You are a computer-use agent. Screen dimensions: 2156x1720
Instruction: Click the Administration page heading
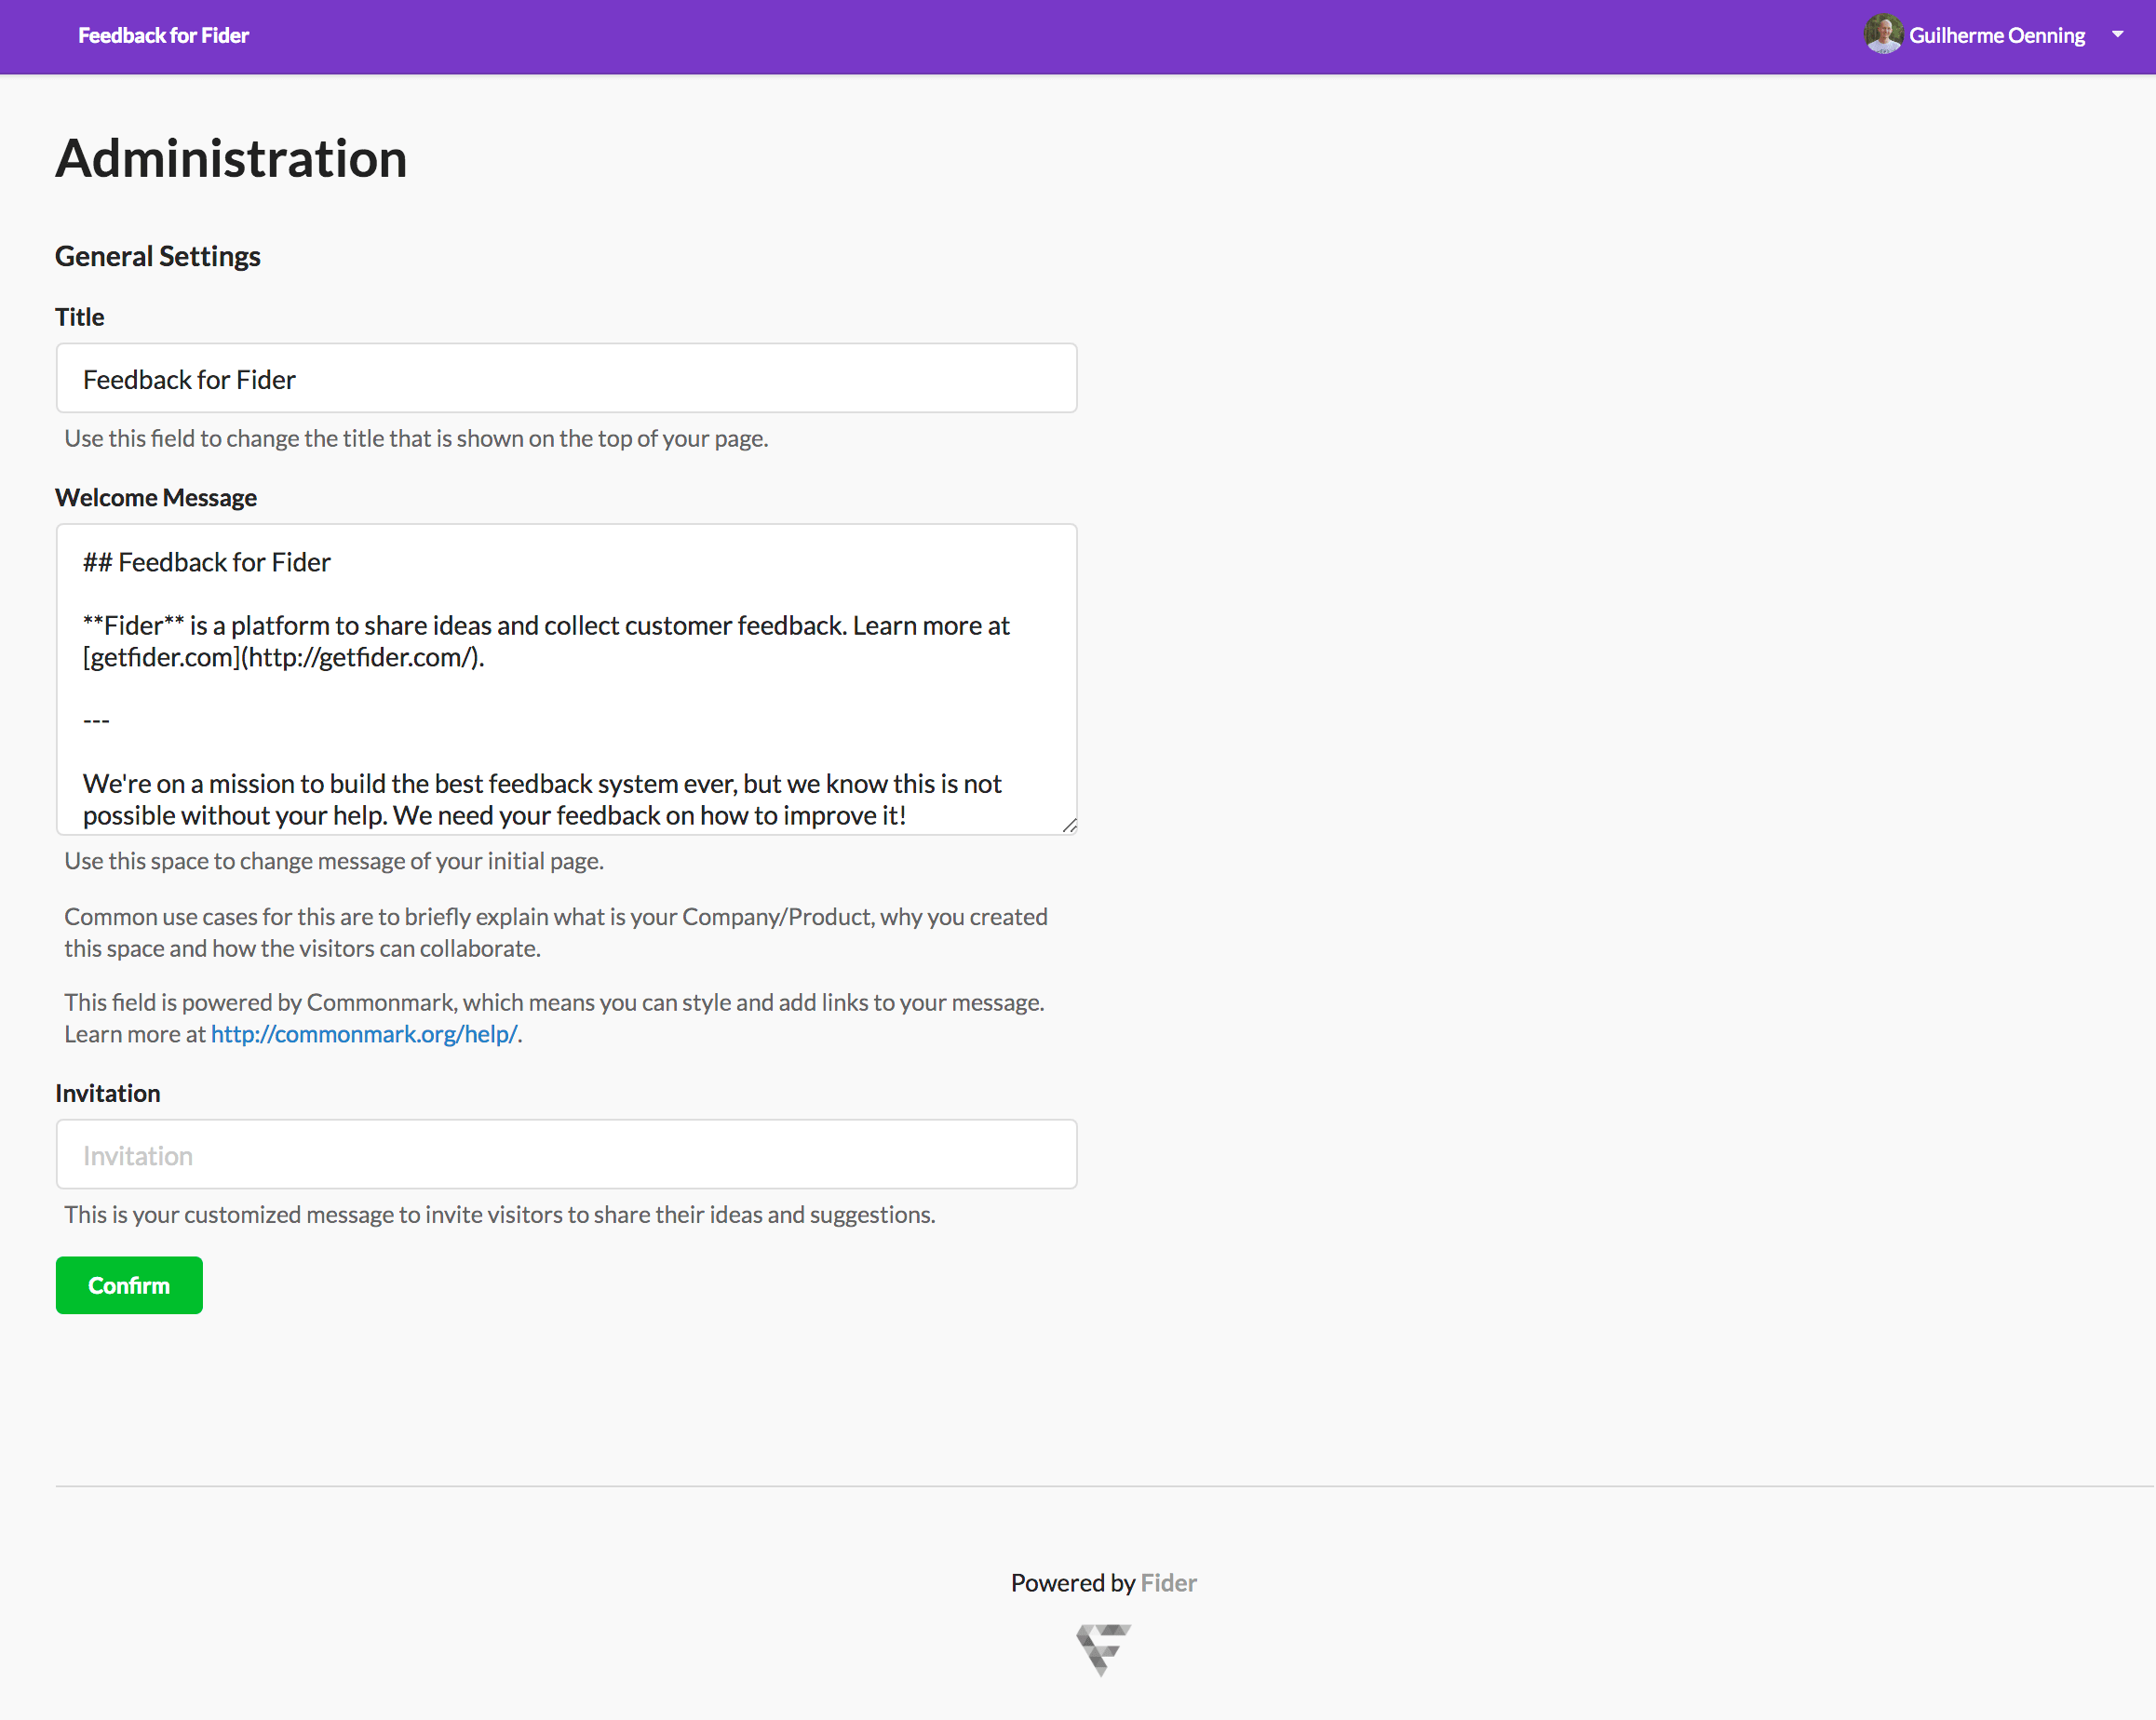click(231, 159)
